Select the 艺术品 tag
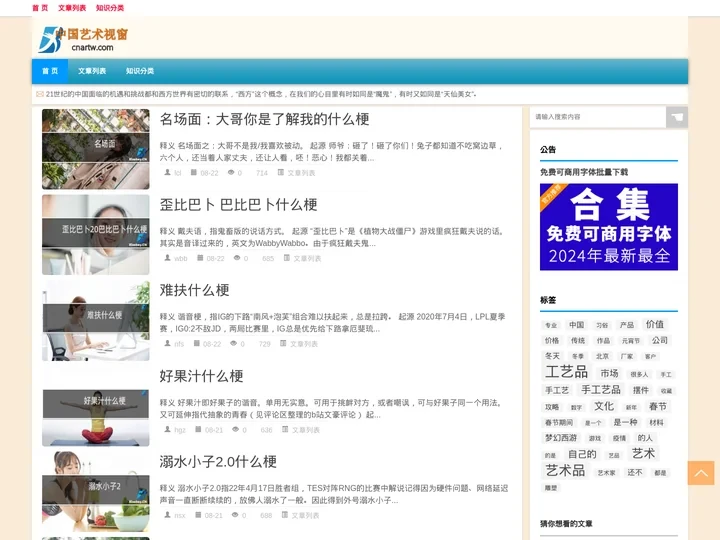720x540 pixels. coord(565,471)
